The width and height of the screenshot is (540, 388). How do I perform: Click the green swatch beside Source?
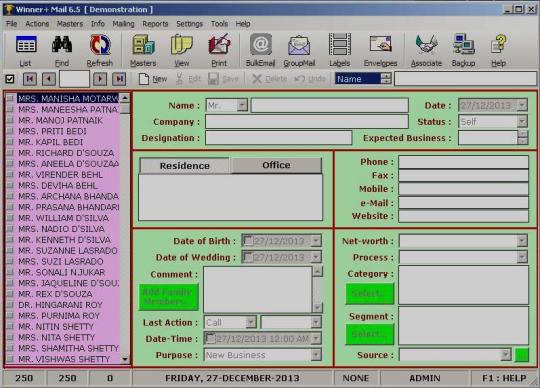tap(522, 355)
